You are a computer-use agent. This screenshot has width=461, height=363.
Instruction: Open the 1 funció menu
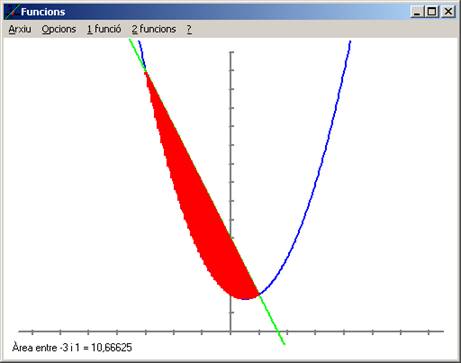pos(104,29)
